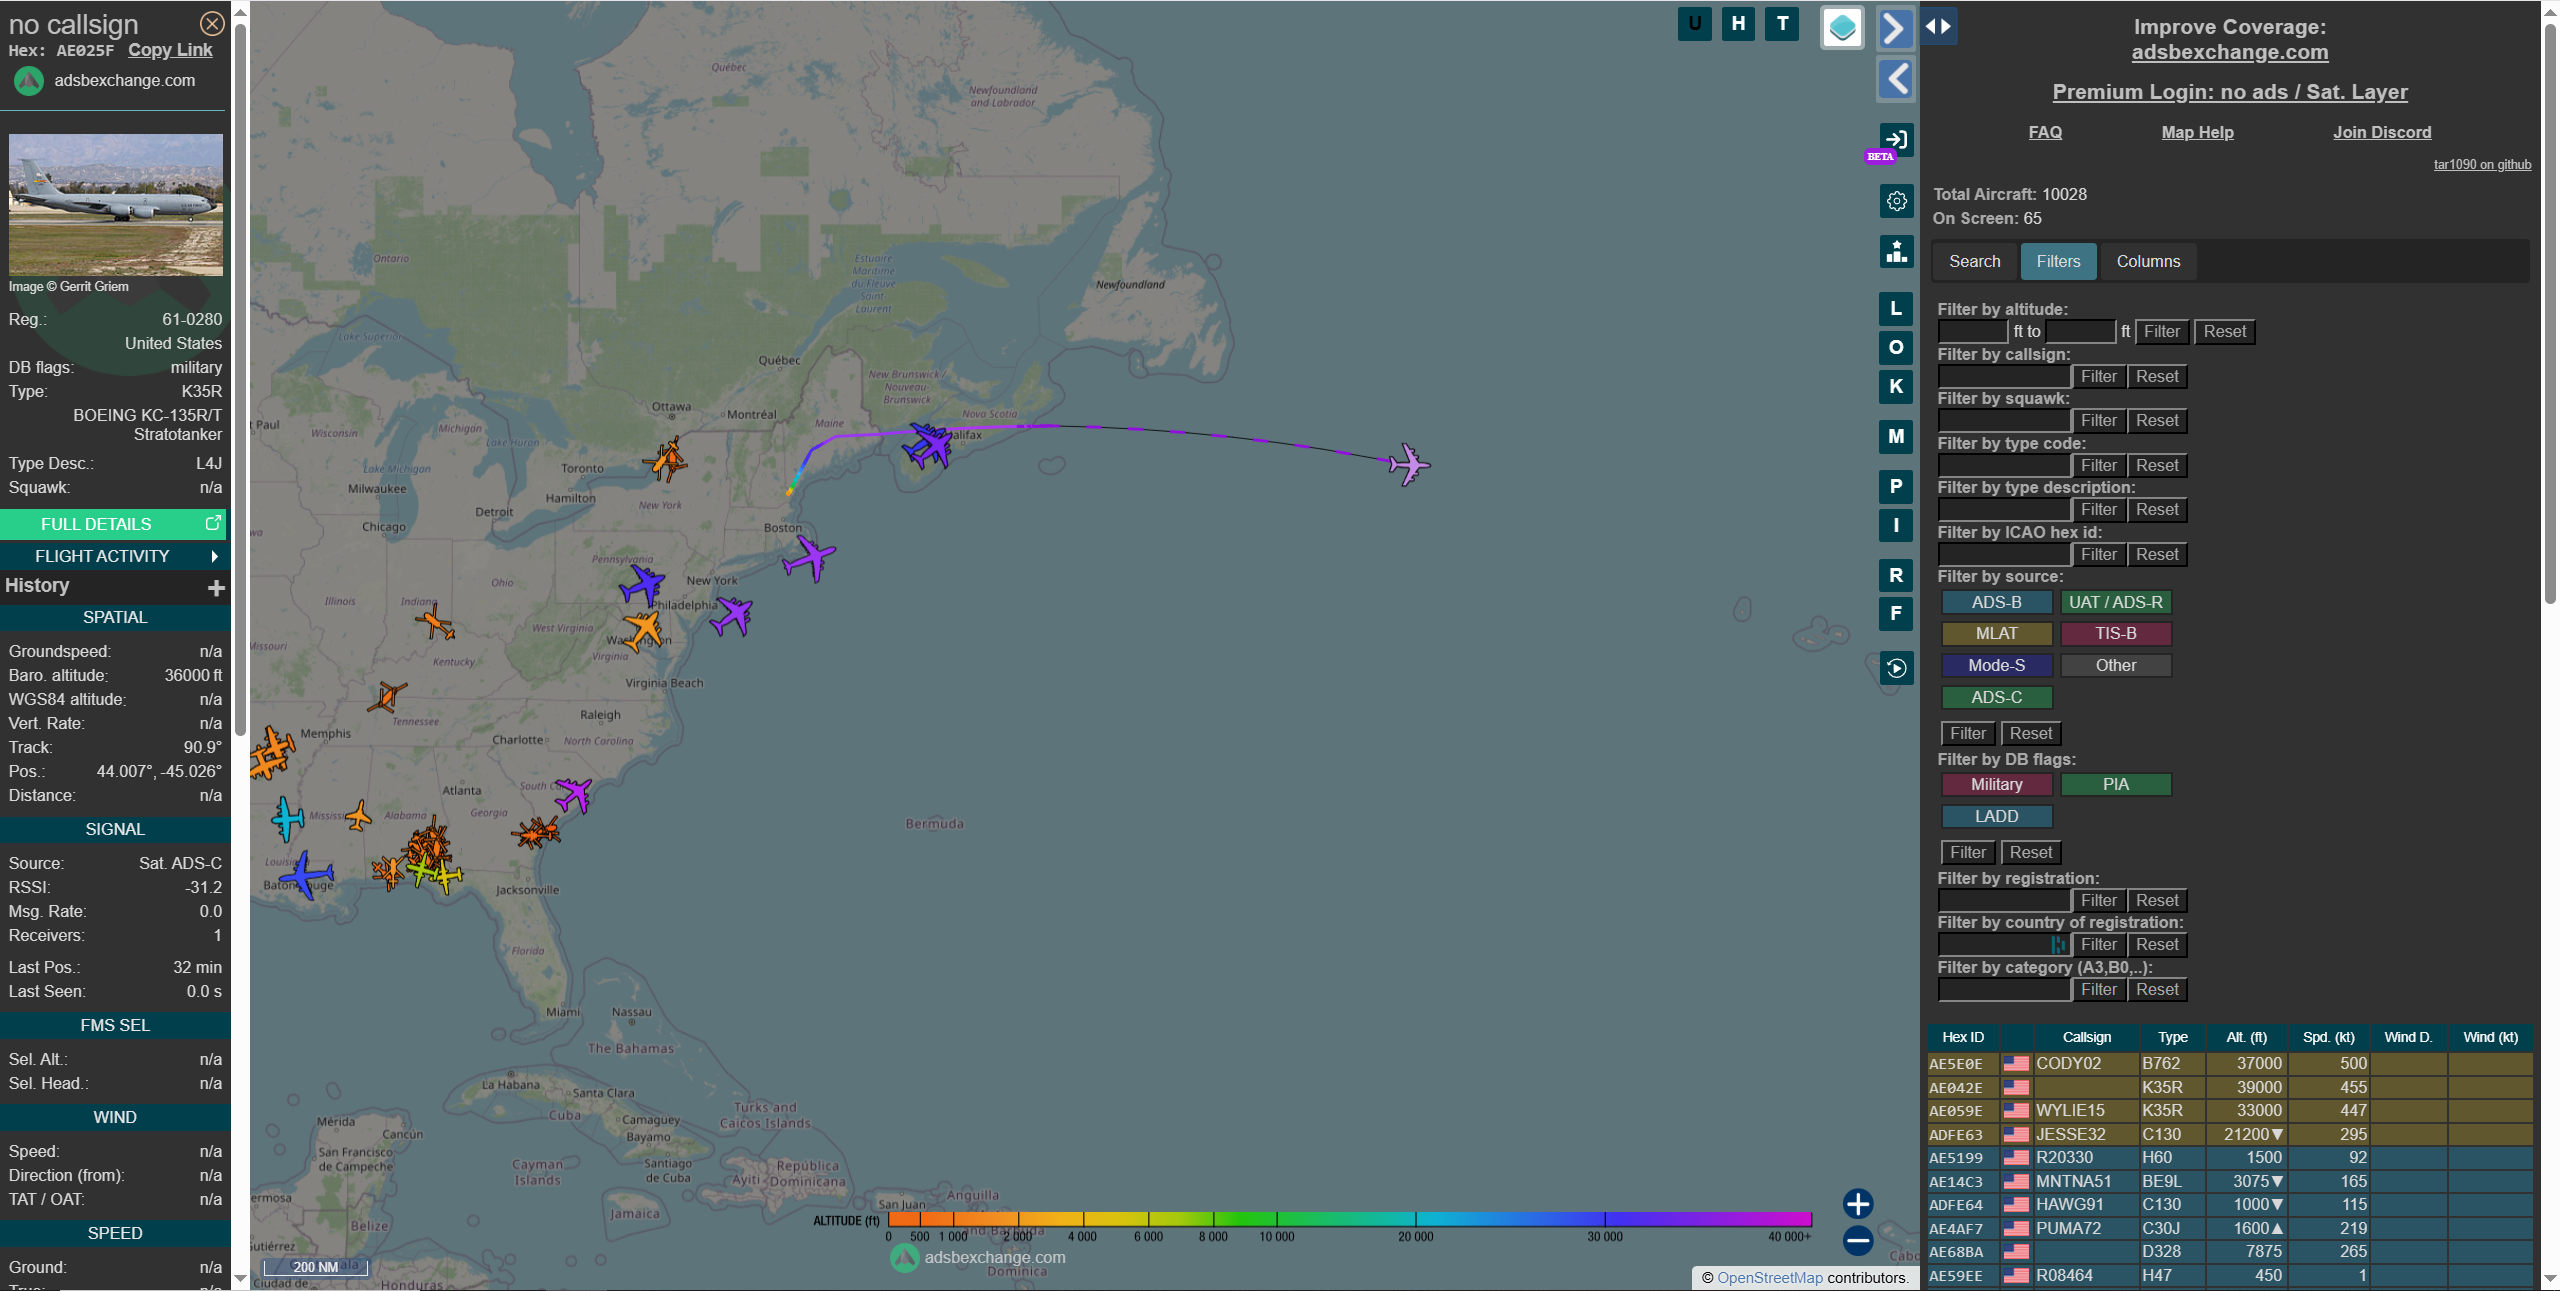The width and height of the screenshot is (2560, 1291).
Task: Click the L map button
Action: tap(1896, 309)
